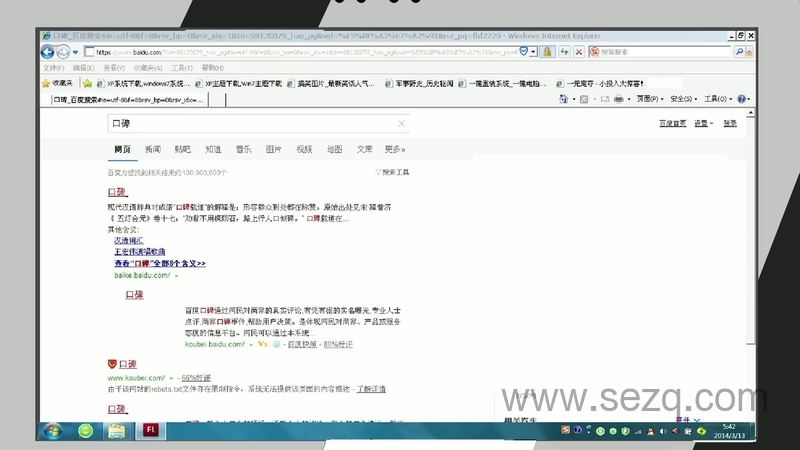Expand arrow next to www.koubei.com
This screenshot has height=450, width=800.
[171, 378]
